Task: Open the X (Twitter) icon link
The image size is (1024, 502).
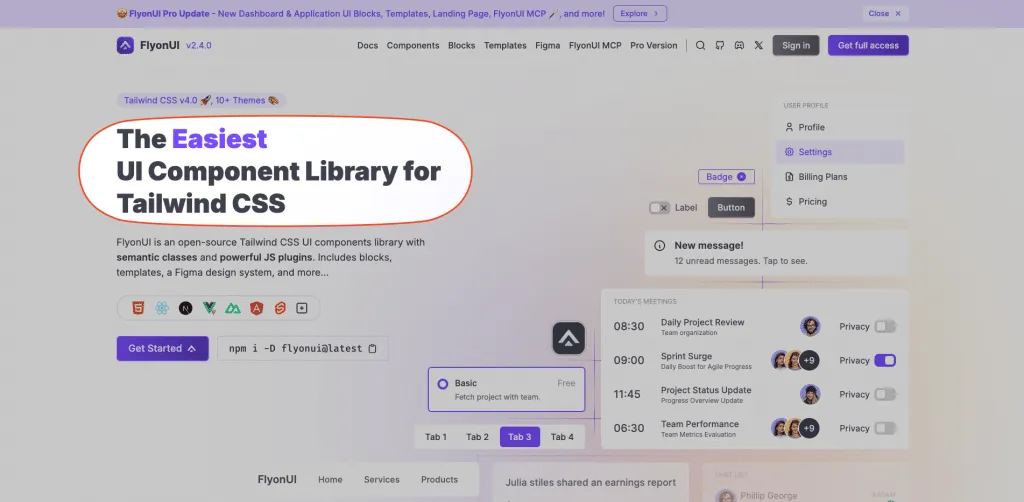Action: (x=758, y=46)
